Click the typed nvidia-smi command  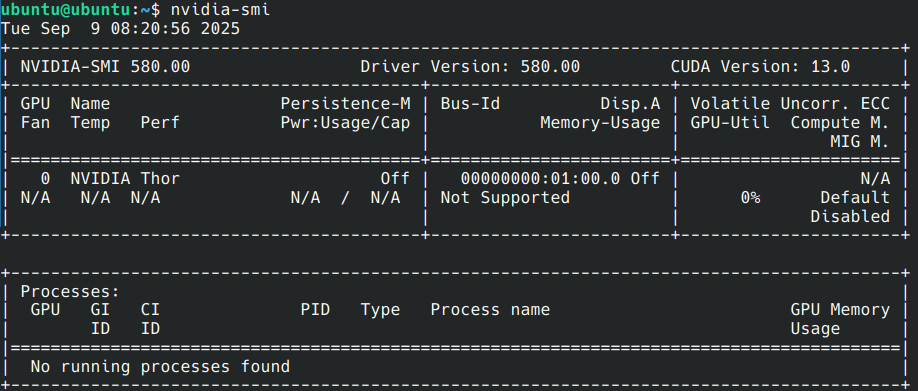click(221, 9)
